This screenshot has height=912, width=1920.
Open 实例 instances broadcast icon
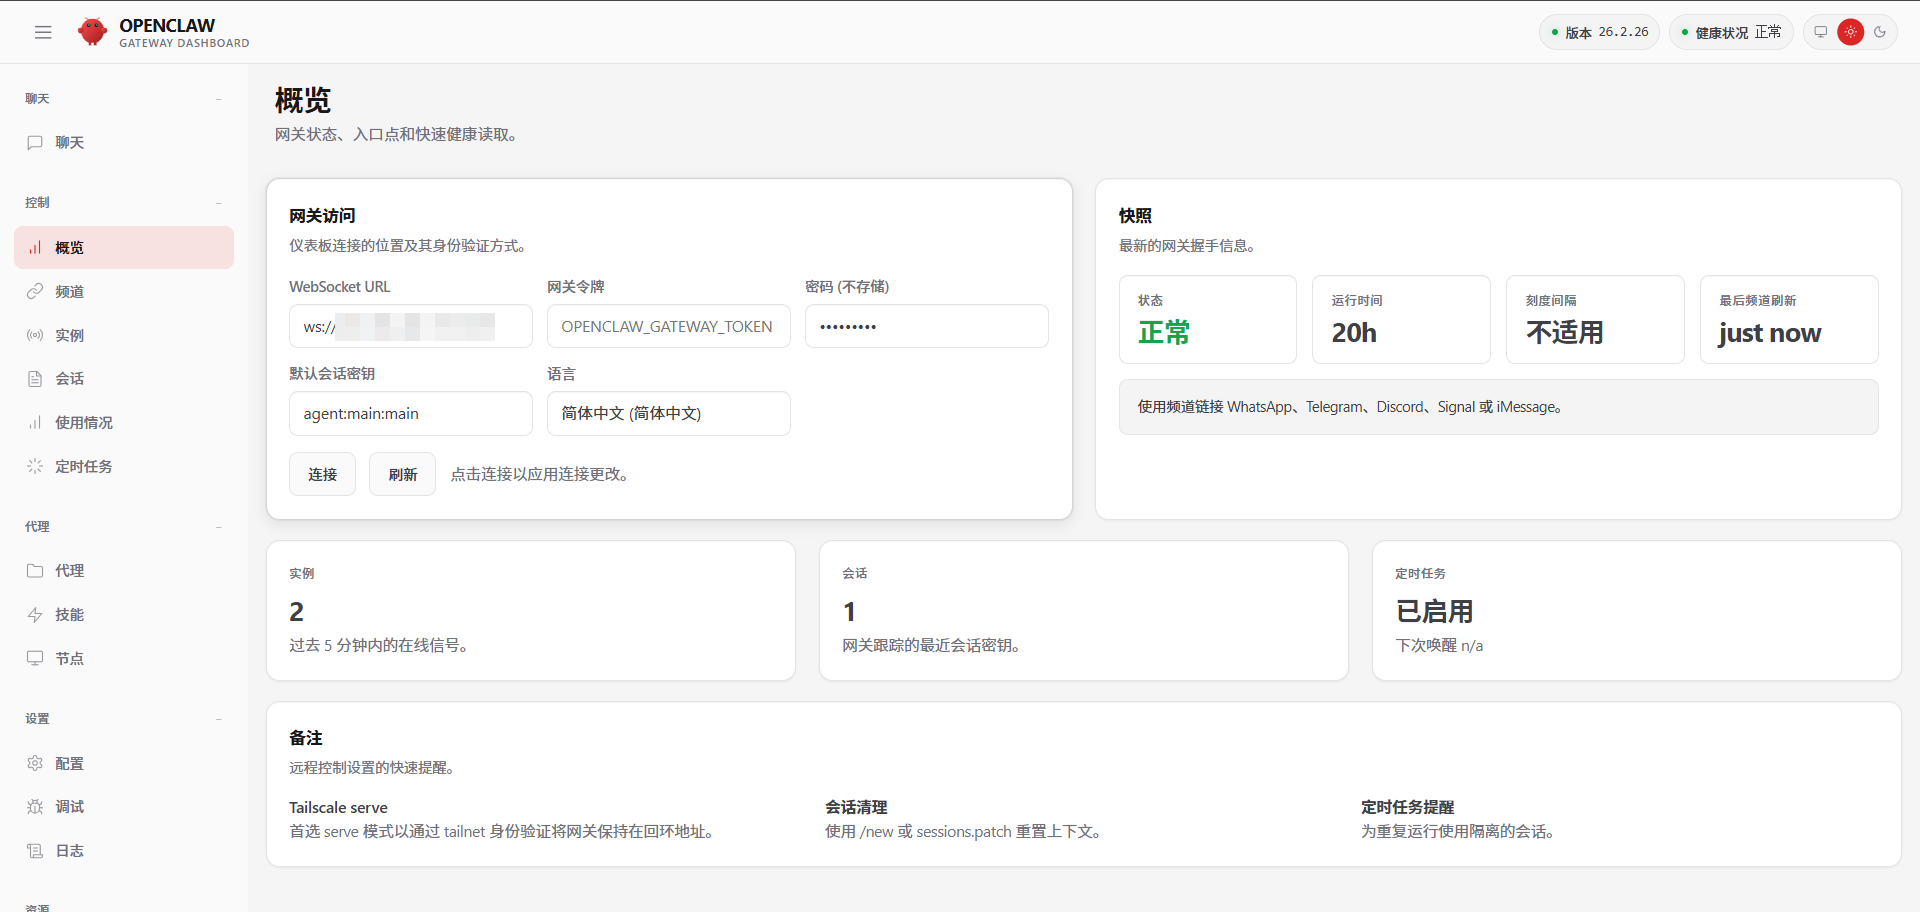tap(35, 335)
